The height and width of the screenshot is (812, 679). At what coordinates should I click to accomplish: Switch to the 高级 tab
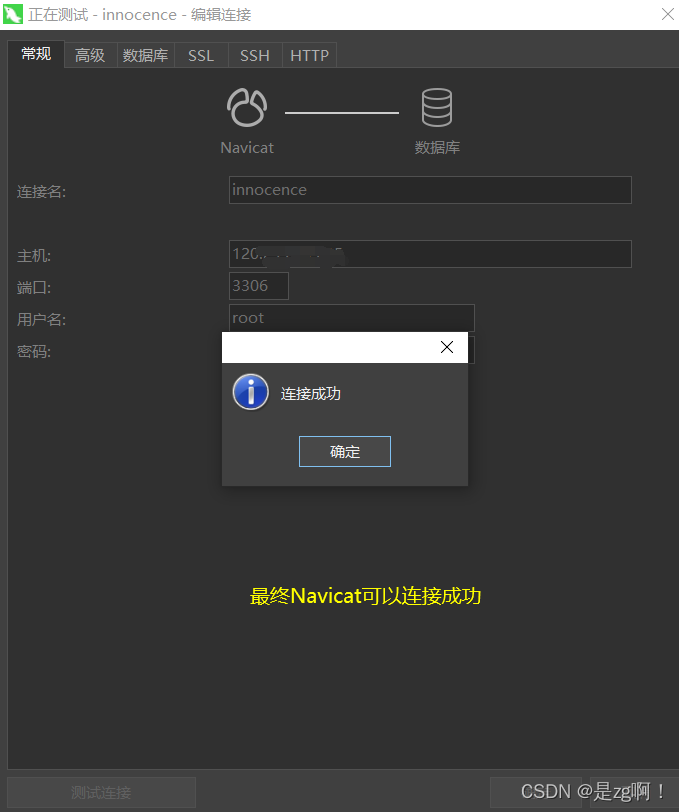[90, 55]
